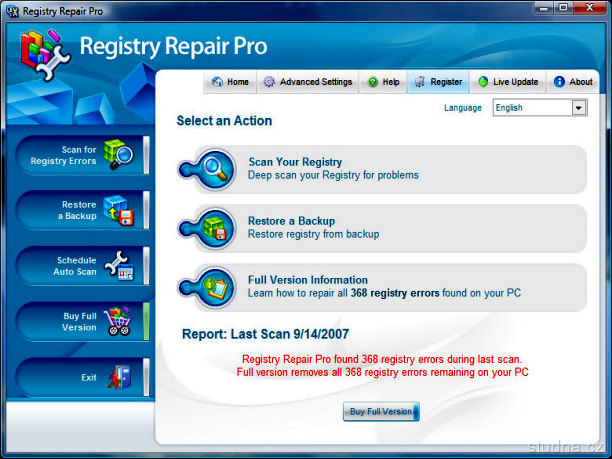
Task: Click the Home tab's house icon
Action: pyautogui.click(x=217, y=82)
